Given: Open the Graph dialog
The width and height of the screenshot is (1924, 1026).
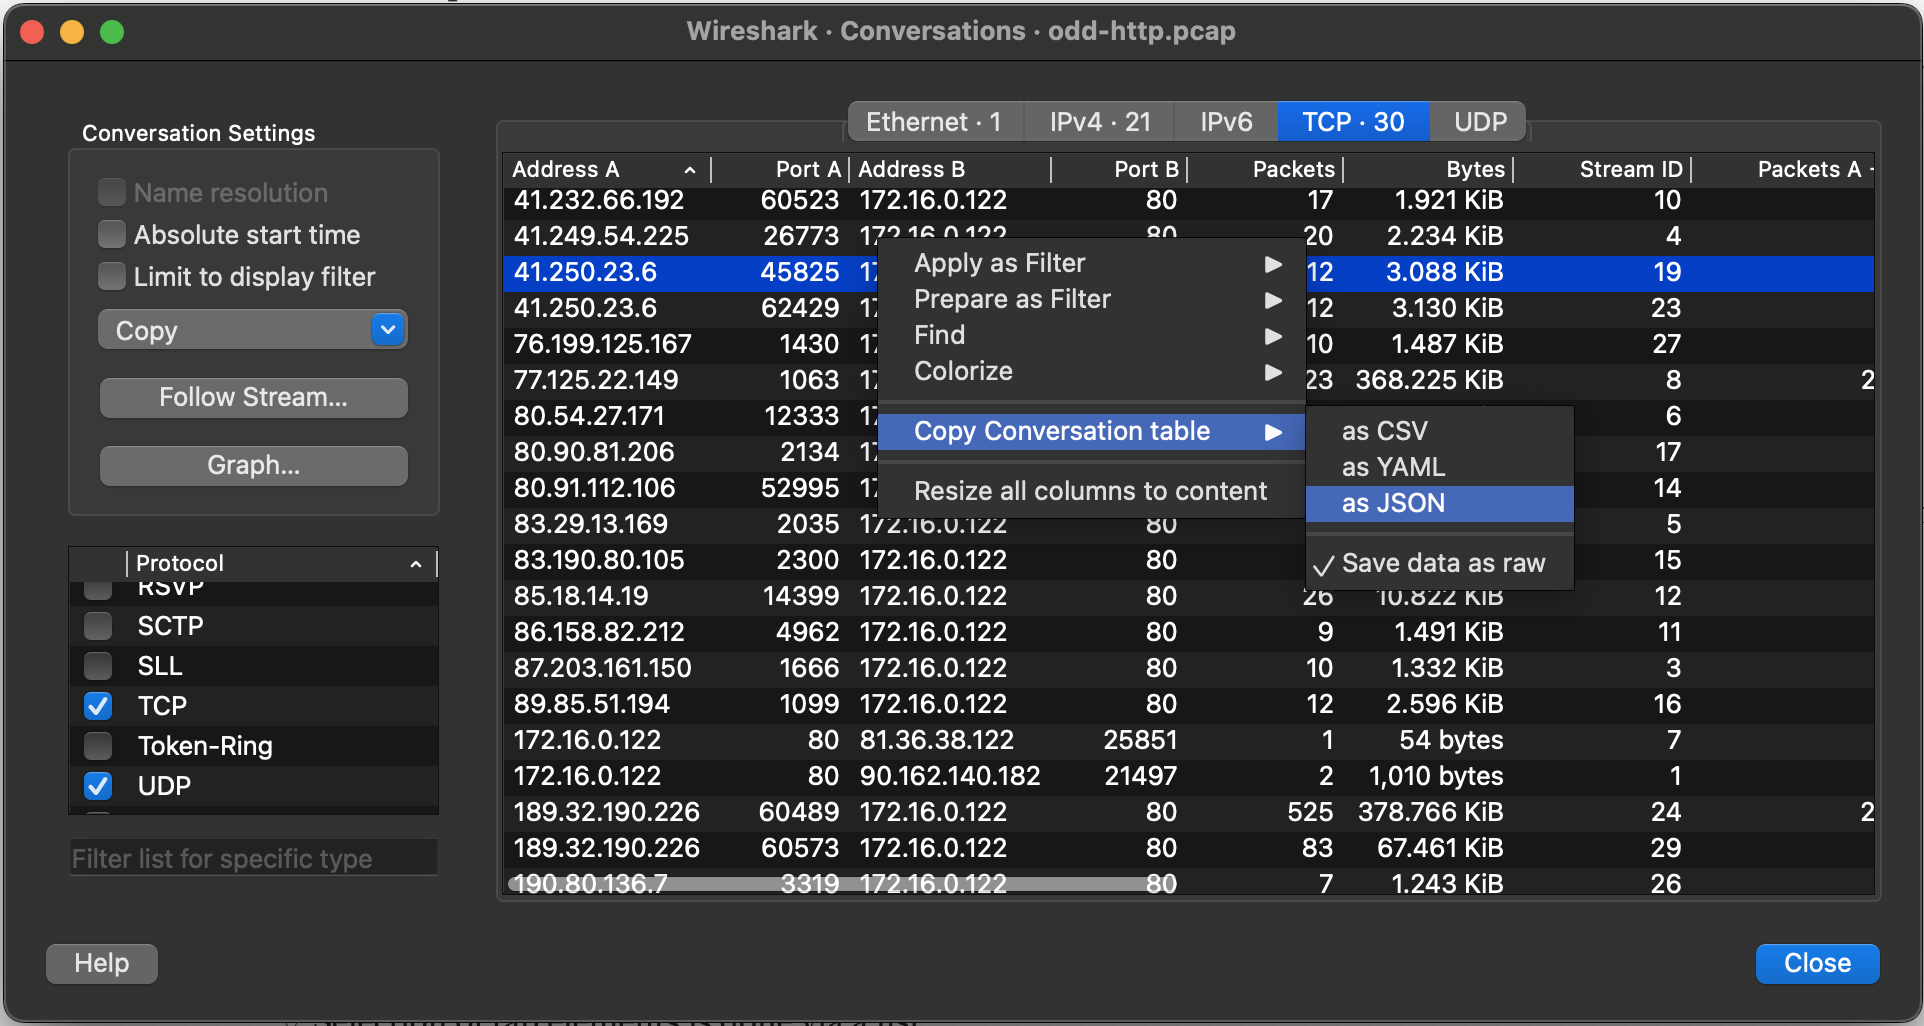Looking at the screenshot, I should [x=253, y=464].
